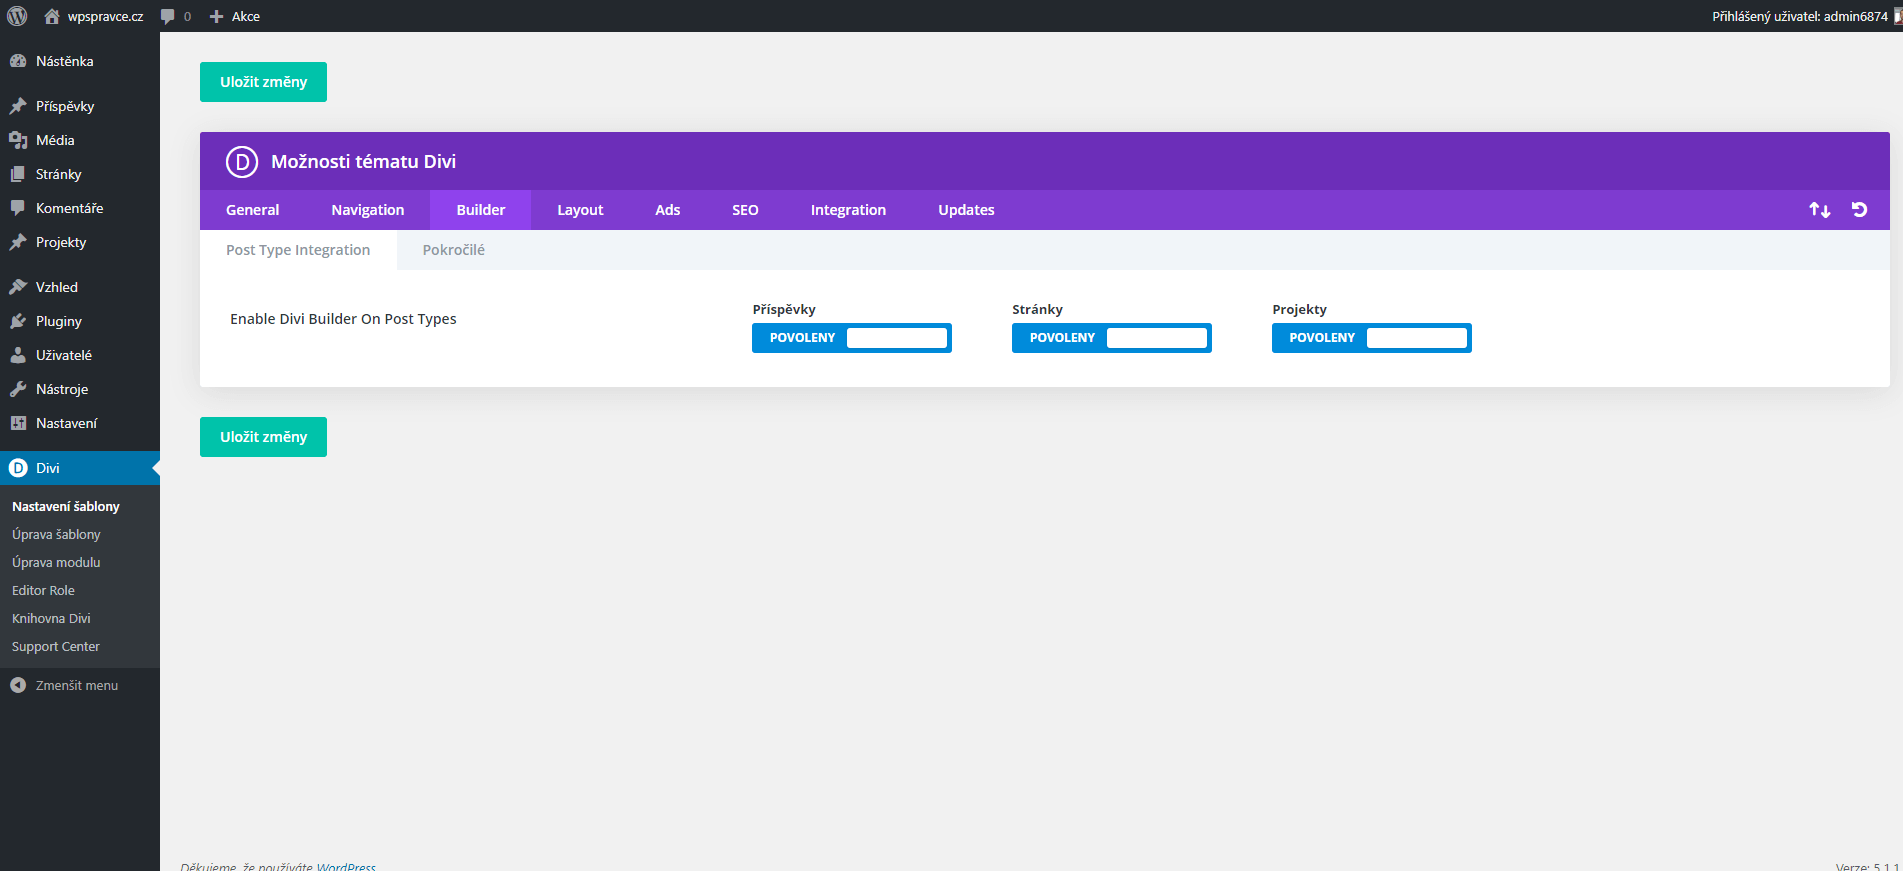Click wpspravce.cz site name link
Screen dimensions: 1903x871
tap(105, 17)
